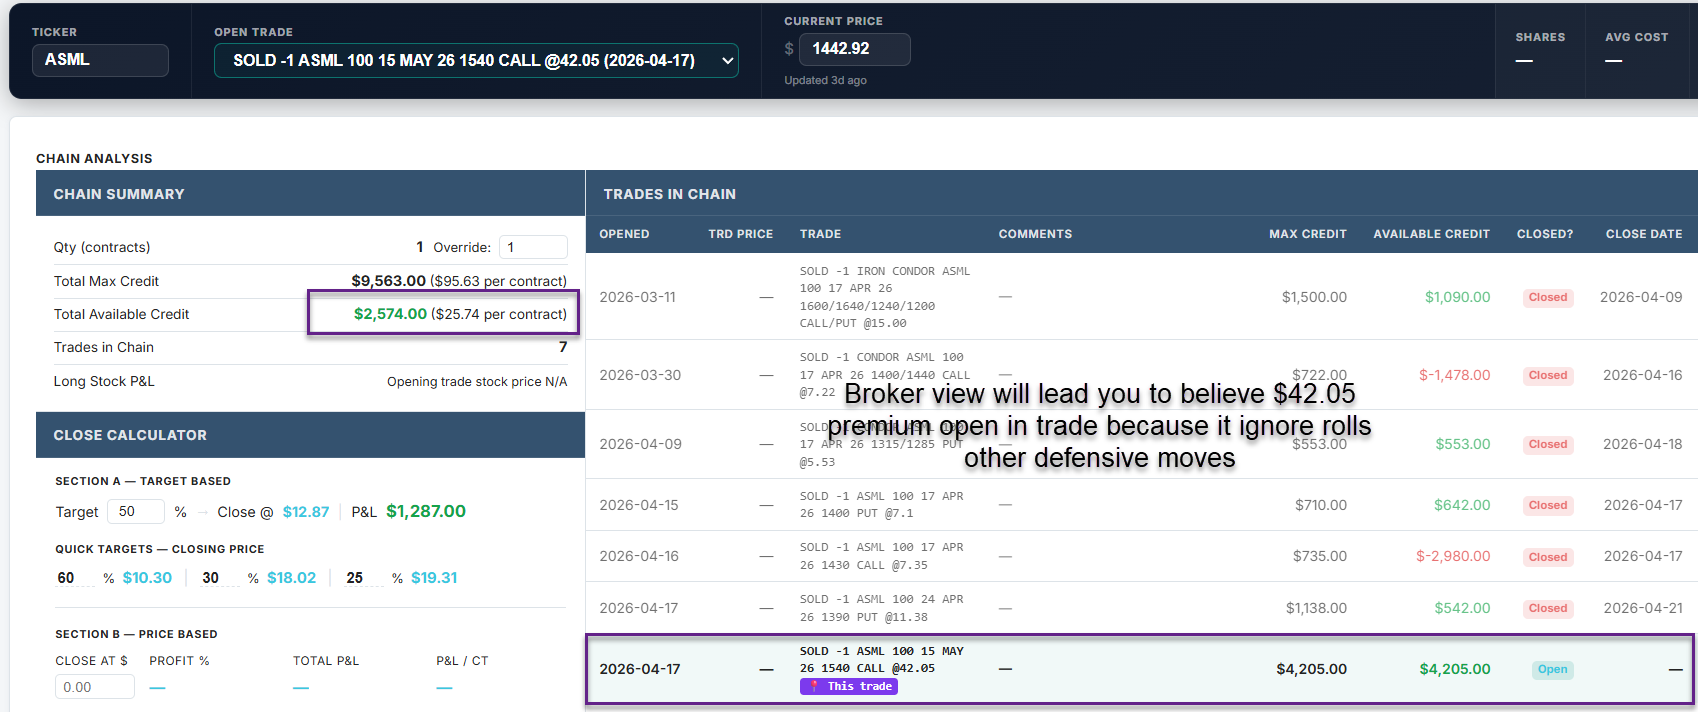Click the This trade badge
Screen dimensions: 1698x712
849,686
